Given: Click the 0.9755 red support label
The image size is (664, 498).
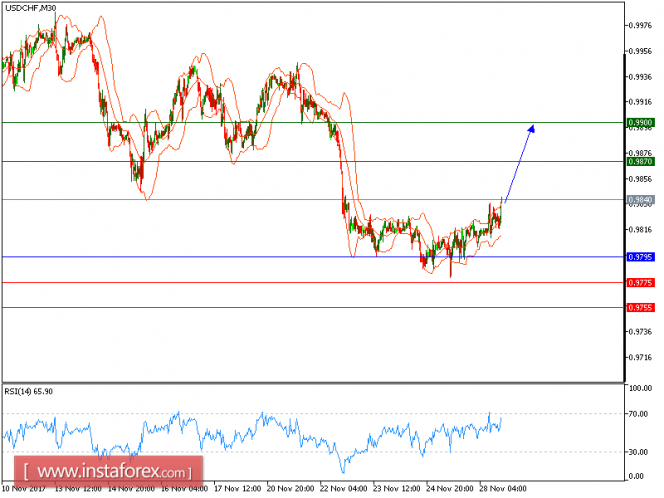Looking at the screenshot, I should [x=640, y=307].
